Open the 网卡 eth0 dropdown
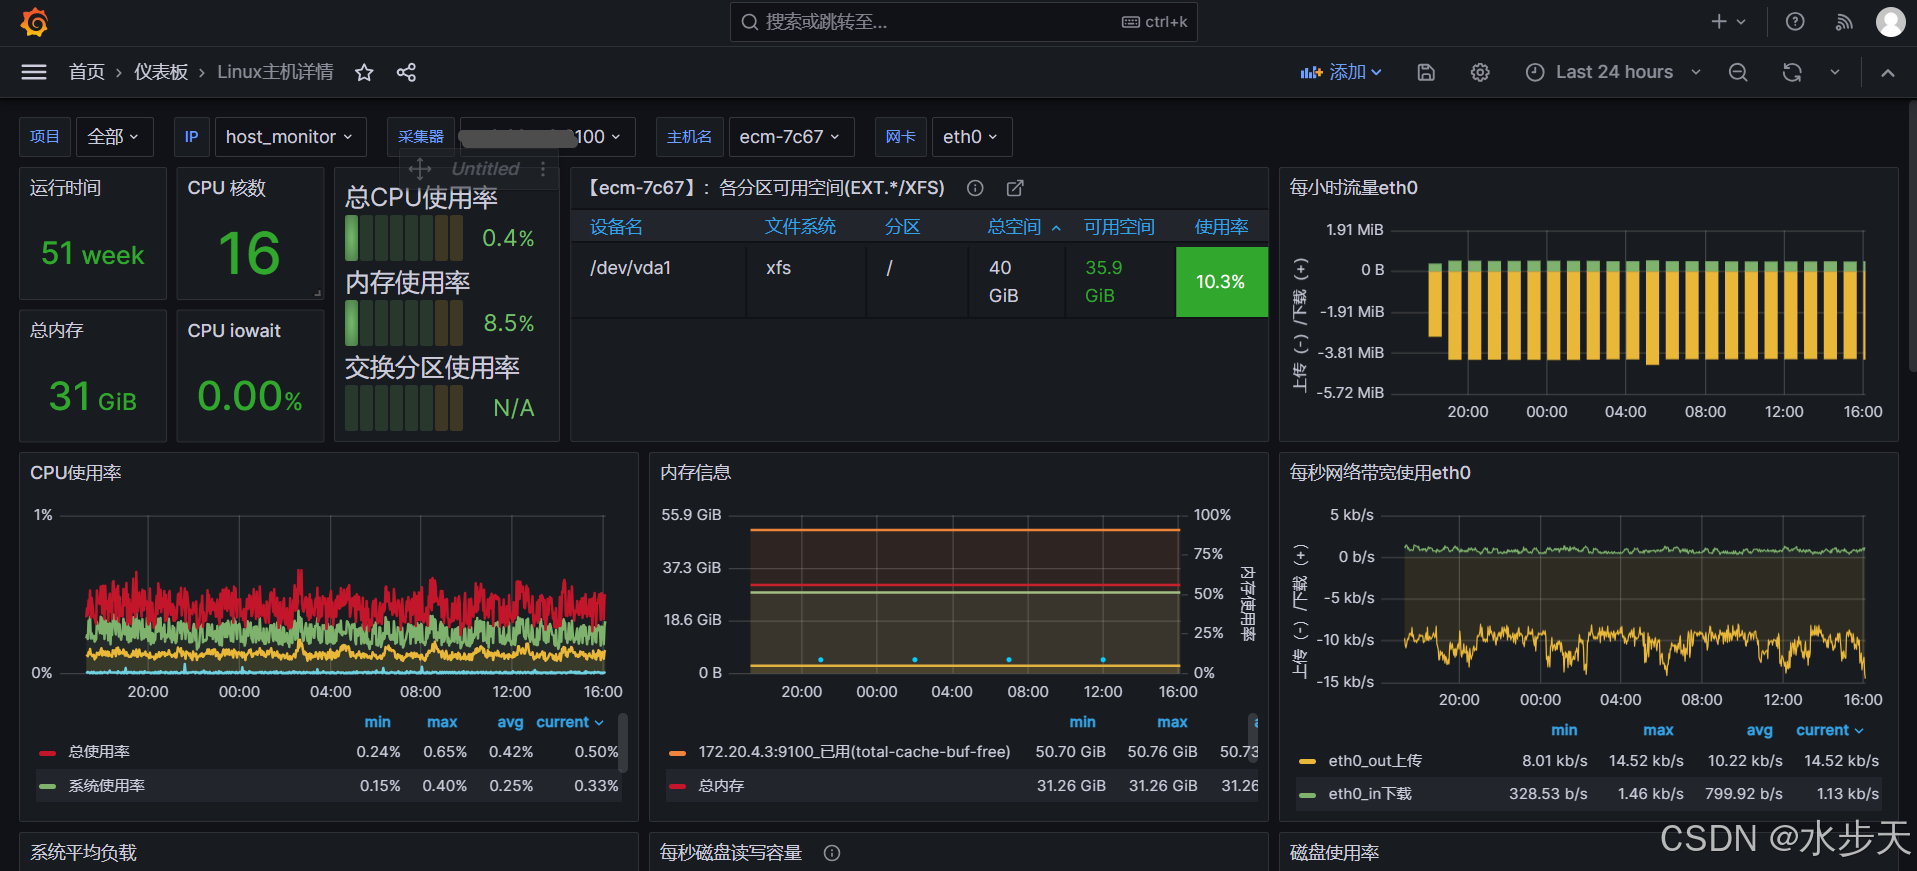 point(971,137)
